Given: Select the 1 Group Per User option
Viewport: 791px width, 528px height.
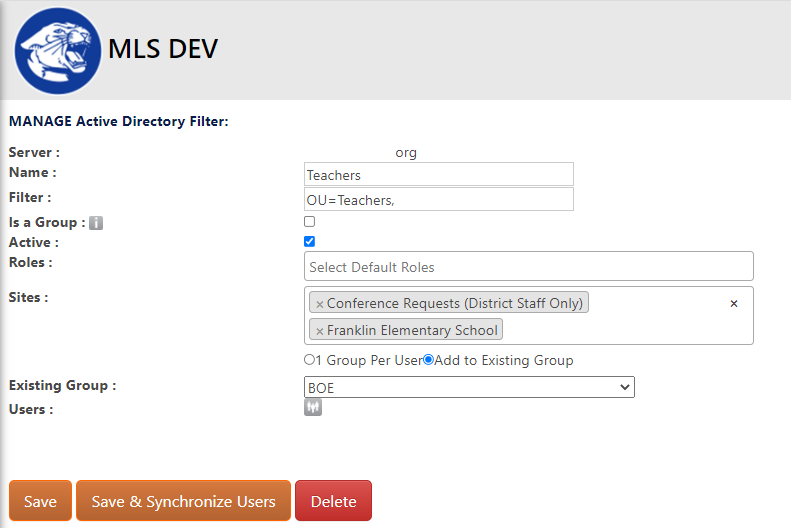Looking at the screenshot, I should (309, 360).
